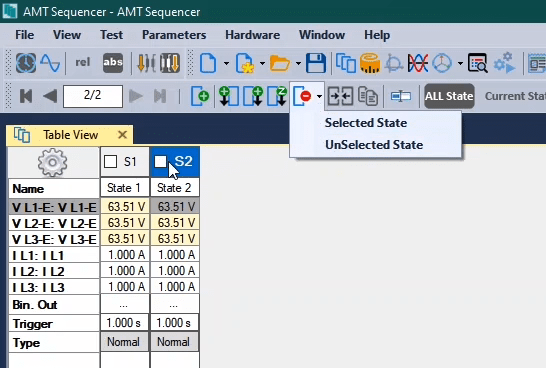
Task: Open the Hardware menu
Action: pos(252,35)
